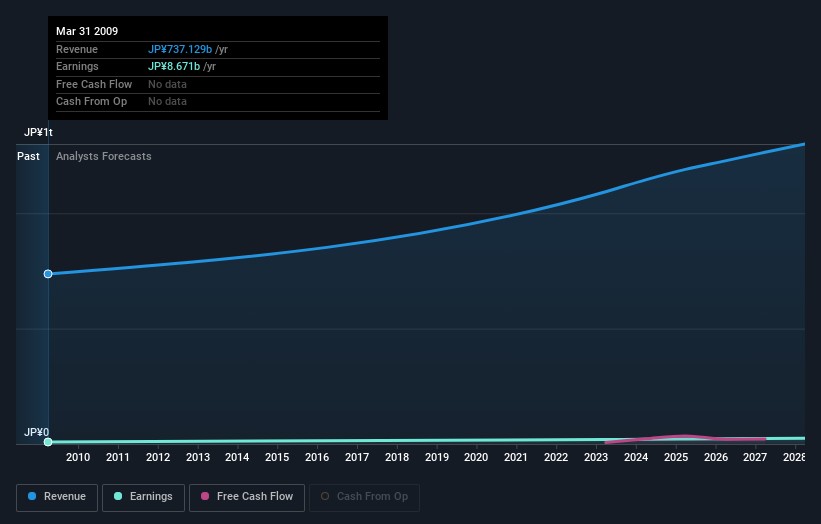Image resolution: width=821 pixels, height=524 pixels.
Task: Click the 2010 year on the x-axis
Action: click(78, 457)
